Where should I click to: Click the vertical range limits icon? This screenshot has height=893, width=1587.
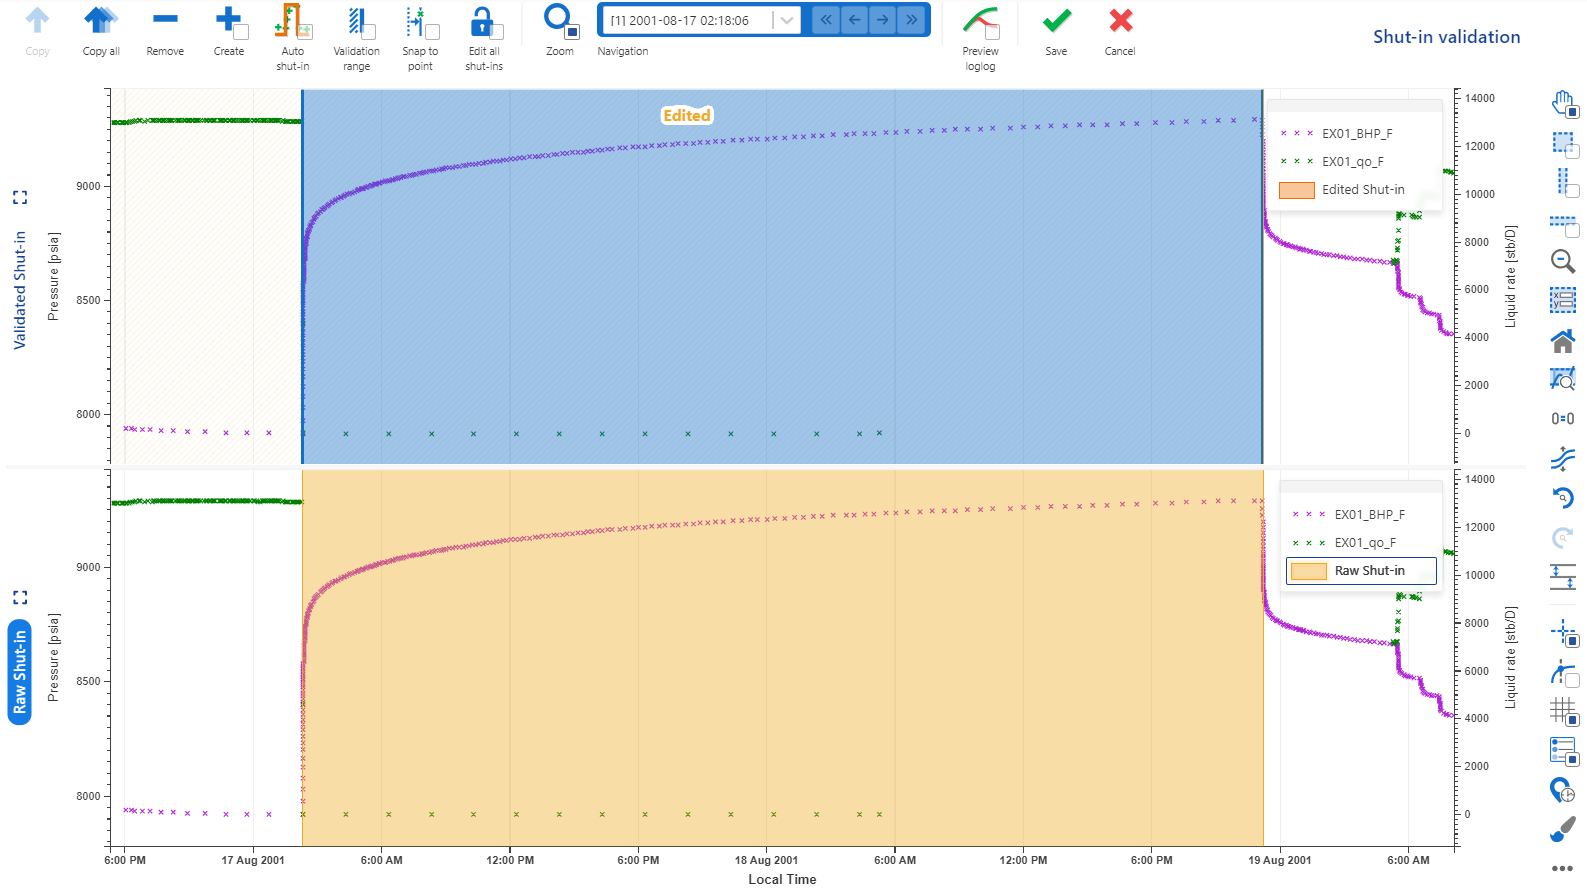tap(1563, 577)
